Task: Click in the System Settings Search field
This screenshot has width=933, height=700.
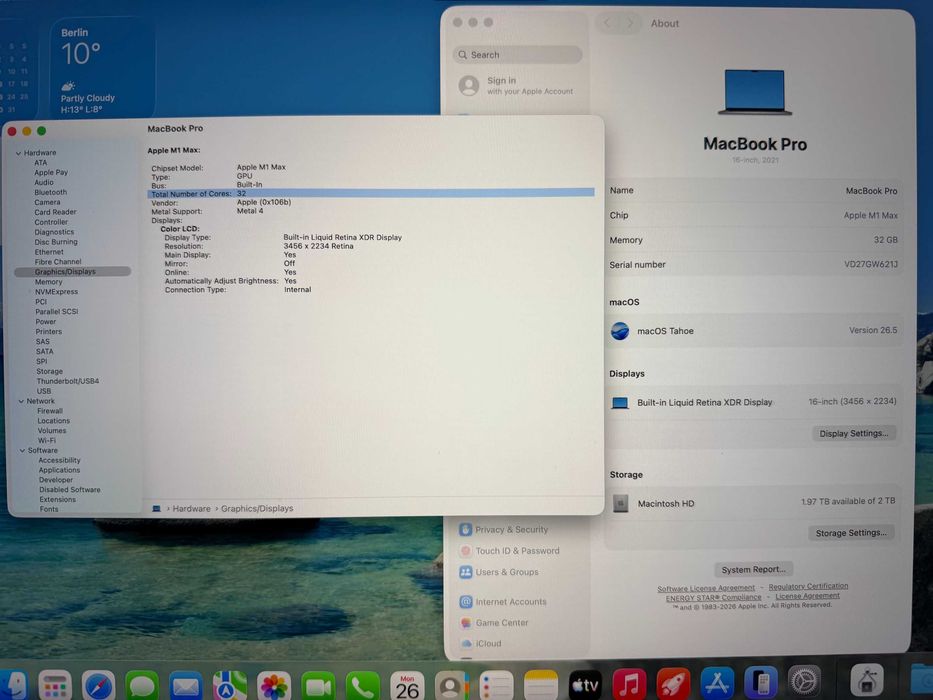Action: [517, 54]
